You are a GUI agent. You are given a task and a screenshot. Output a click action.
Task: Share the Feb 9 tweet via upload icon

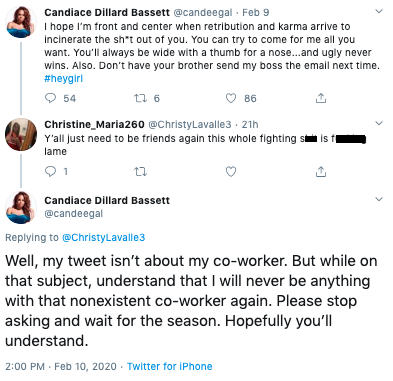321,98
